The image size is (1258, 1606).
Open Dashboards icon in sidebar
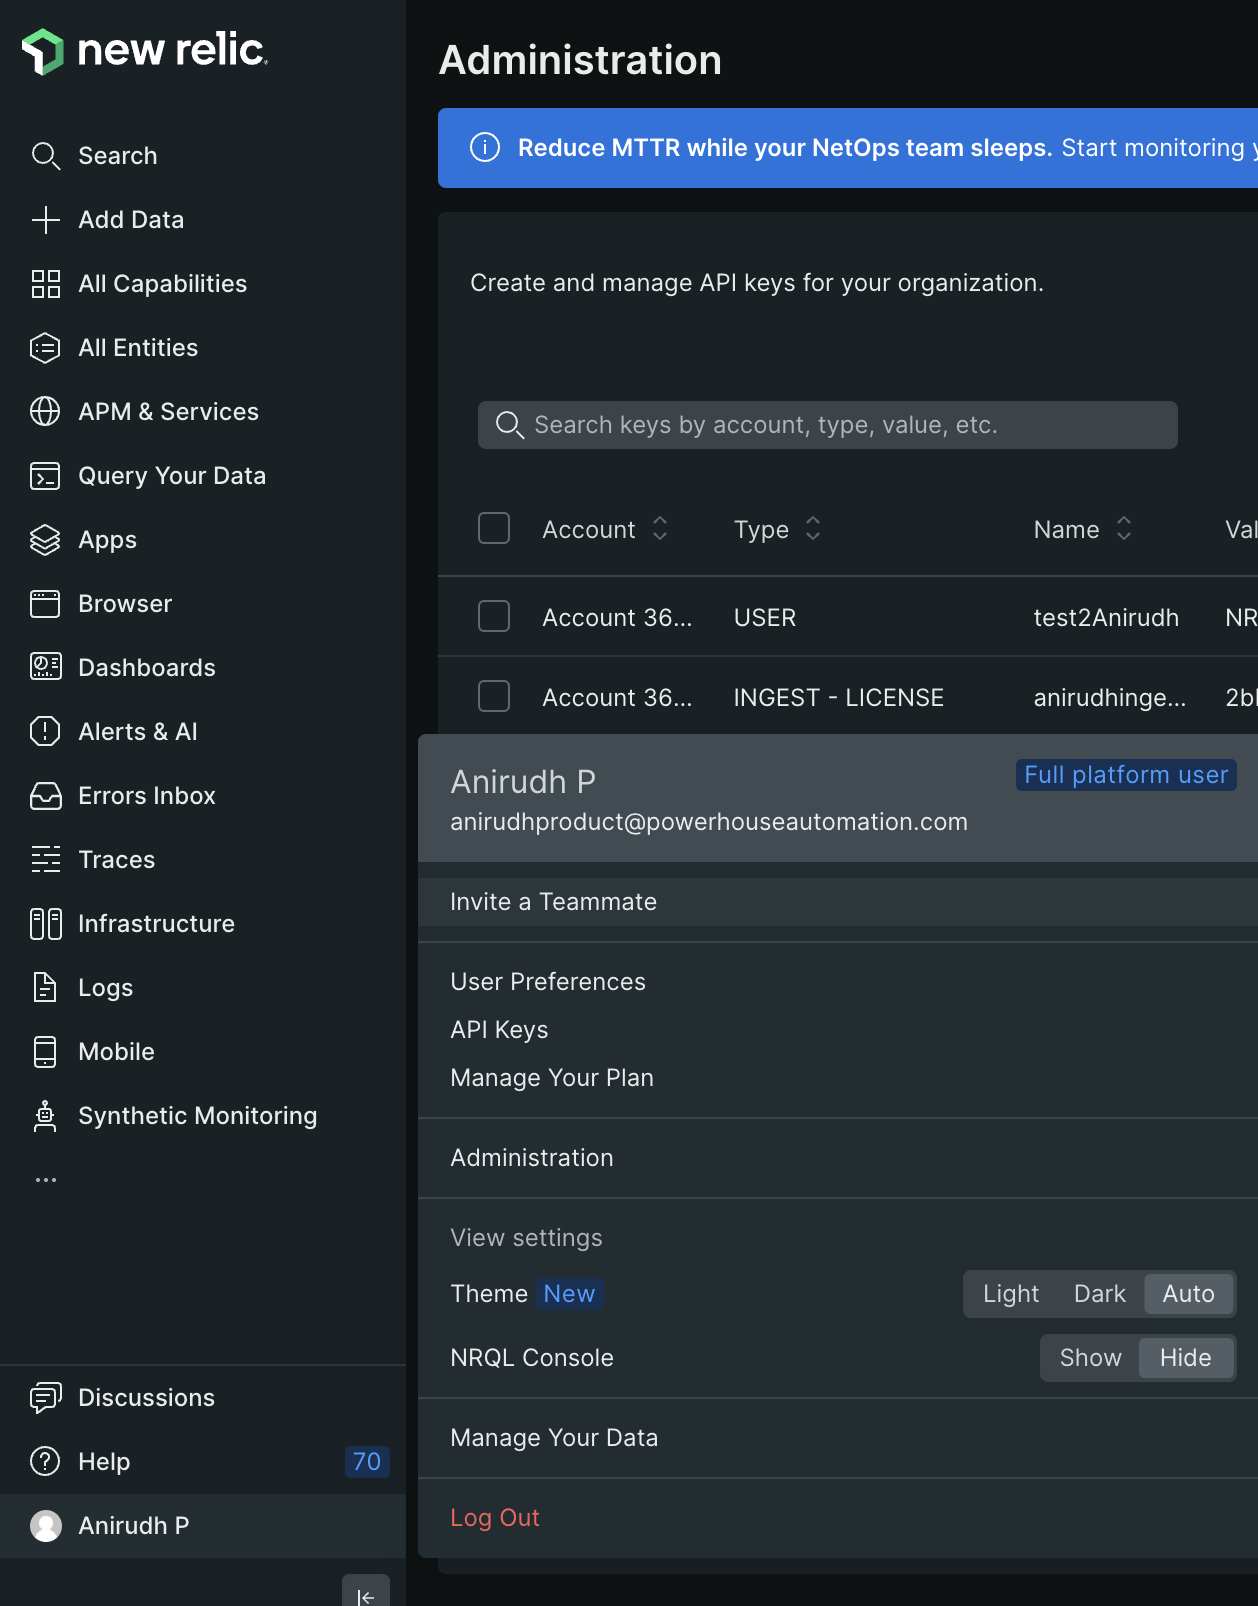pyautogui.click(x=45, y=668)
